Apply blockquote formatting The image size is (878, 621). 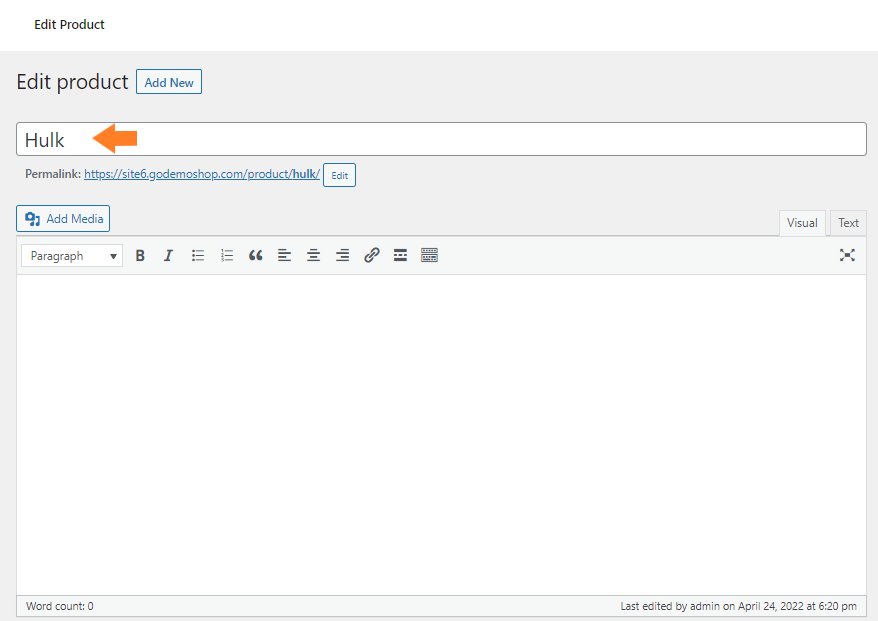256,255
